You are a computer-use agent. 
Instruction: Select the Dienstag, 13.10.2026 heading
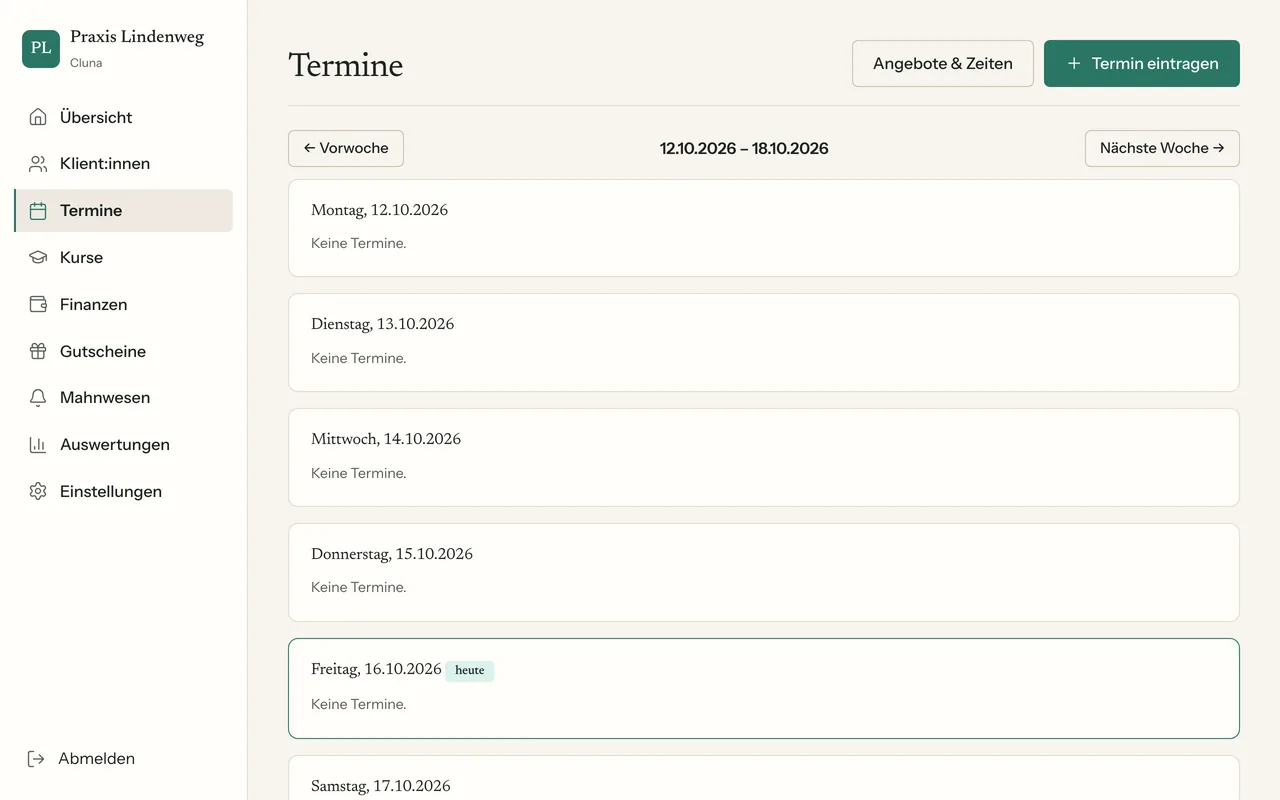click(383, 325)
